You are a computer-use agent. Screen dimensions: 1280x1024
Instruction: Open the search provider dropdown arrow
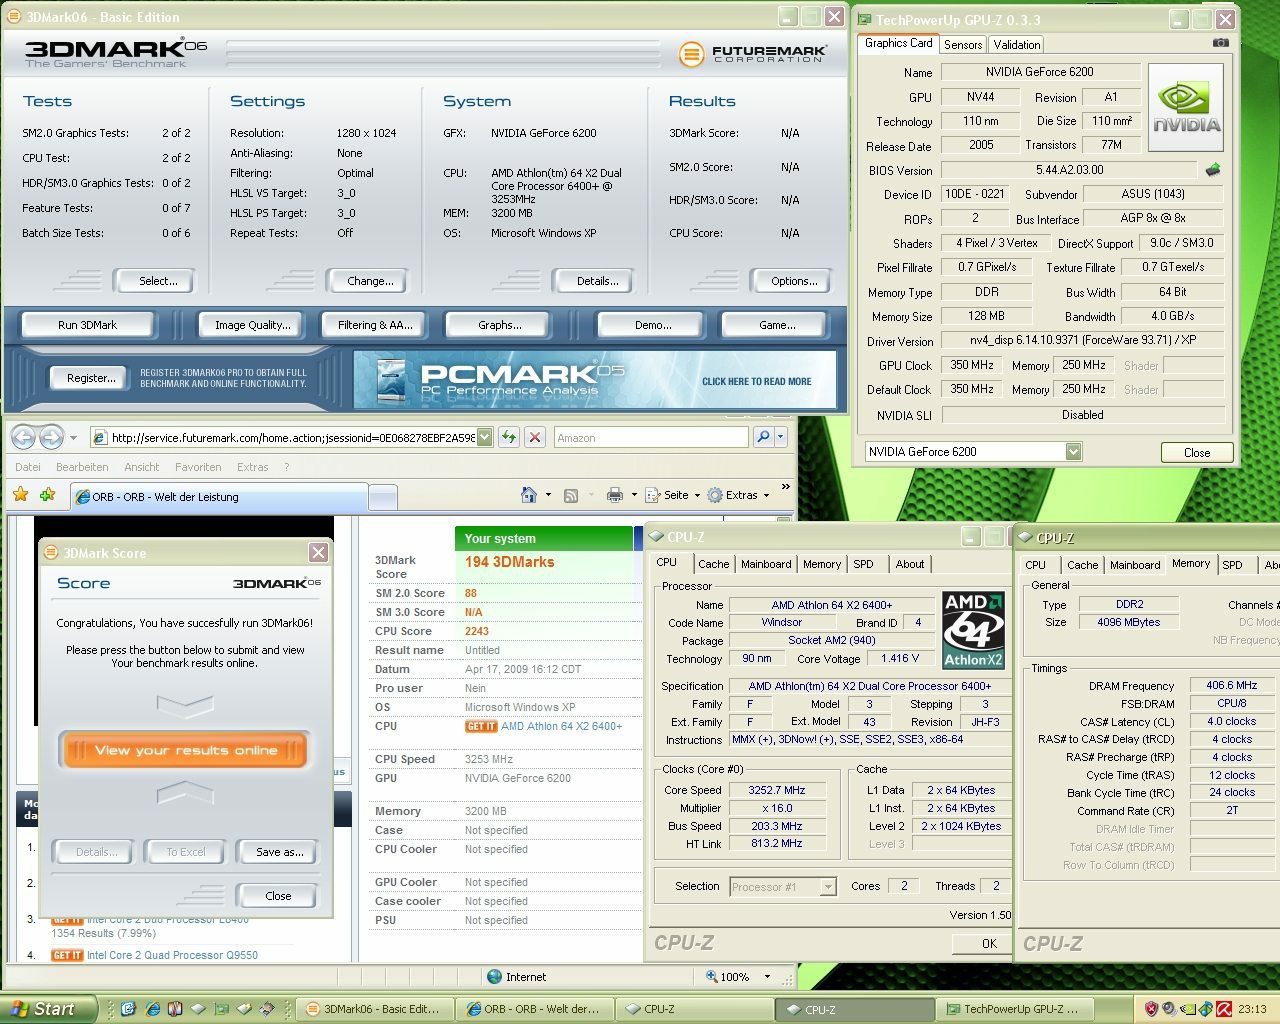(781, 437)
